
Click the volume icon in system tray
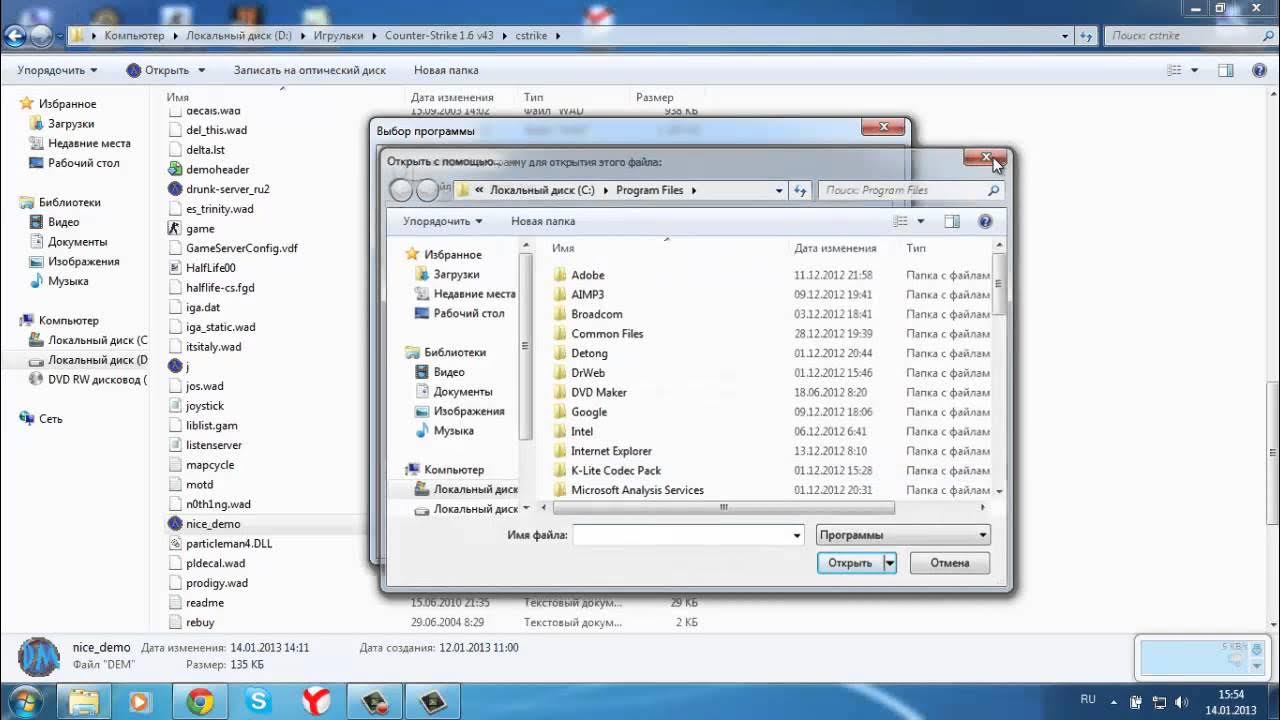(x=1183, y=702)
